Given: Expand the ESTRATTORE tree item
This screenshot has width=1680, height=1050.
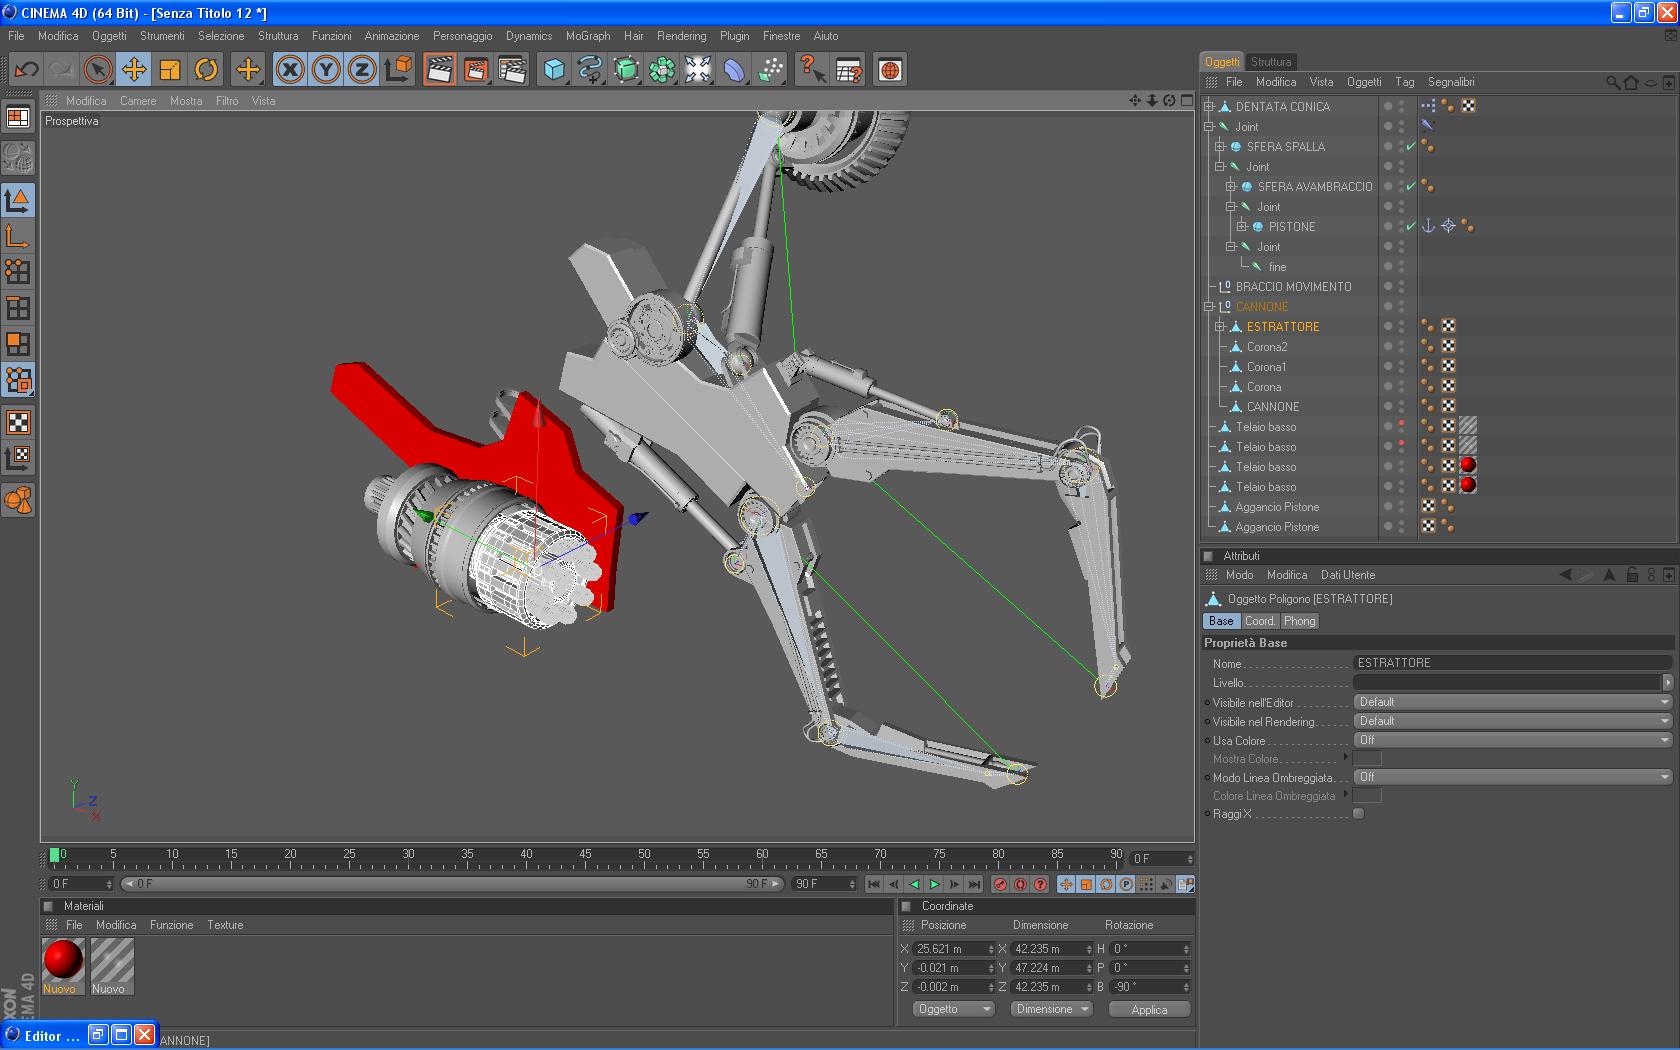Looking at the screenshot, I should tap(1220, 327).
